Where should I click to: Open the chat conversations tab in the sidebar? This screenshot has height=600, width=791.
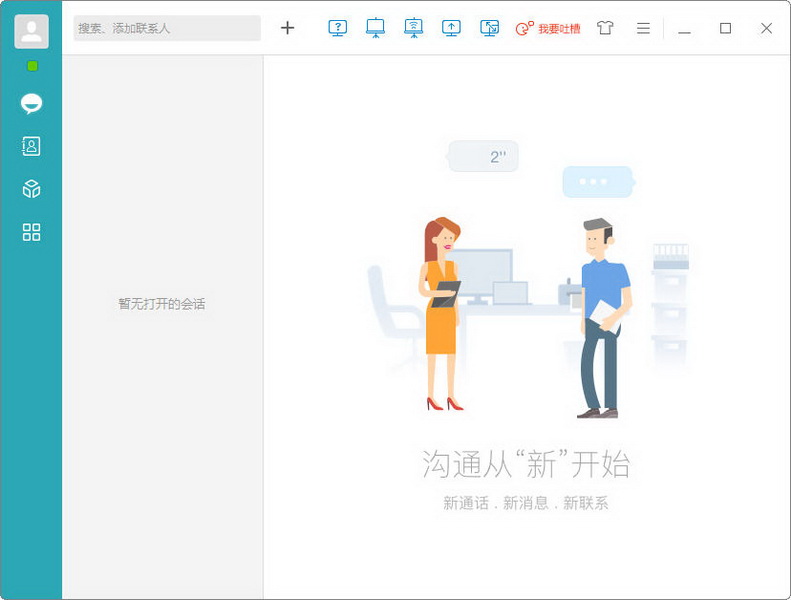31,104
